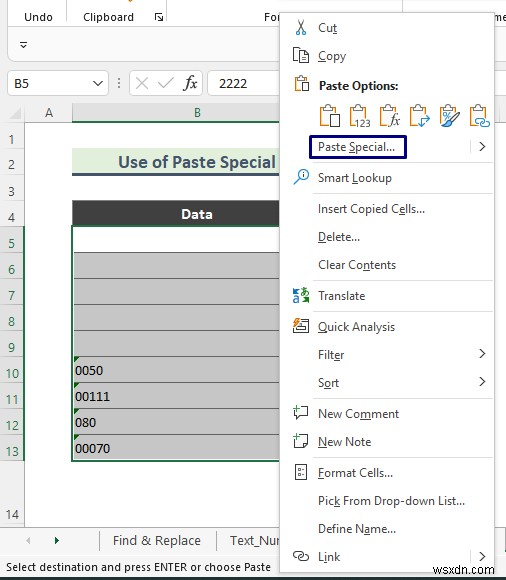Choose the Paste Link icon

click(x=479, y=116)
